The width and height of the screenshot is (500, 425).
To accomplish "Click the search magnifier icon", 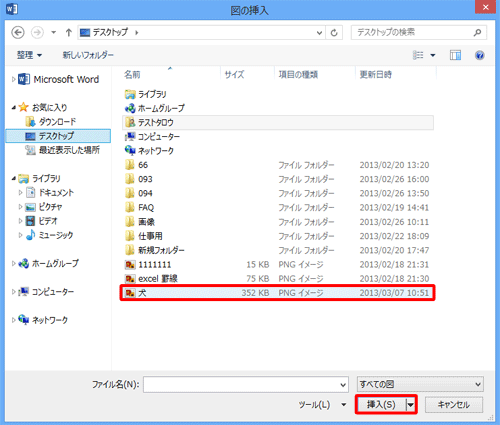I will click(x=477, y=32).
